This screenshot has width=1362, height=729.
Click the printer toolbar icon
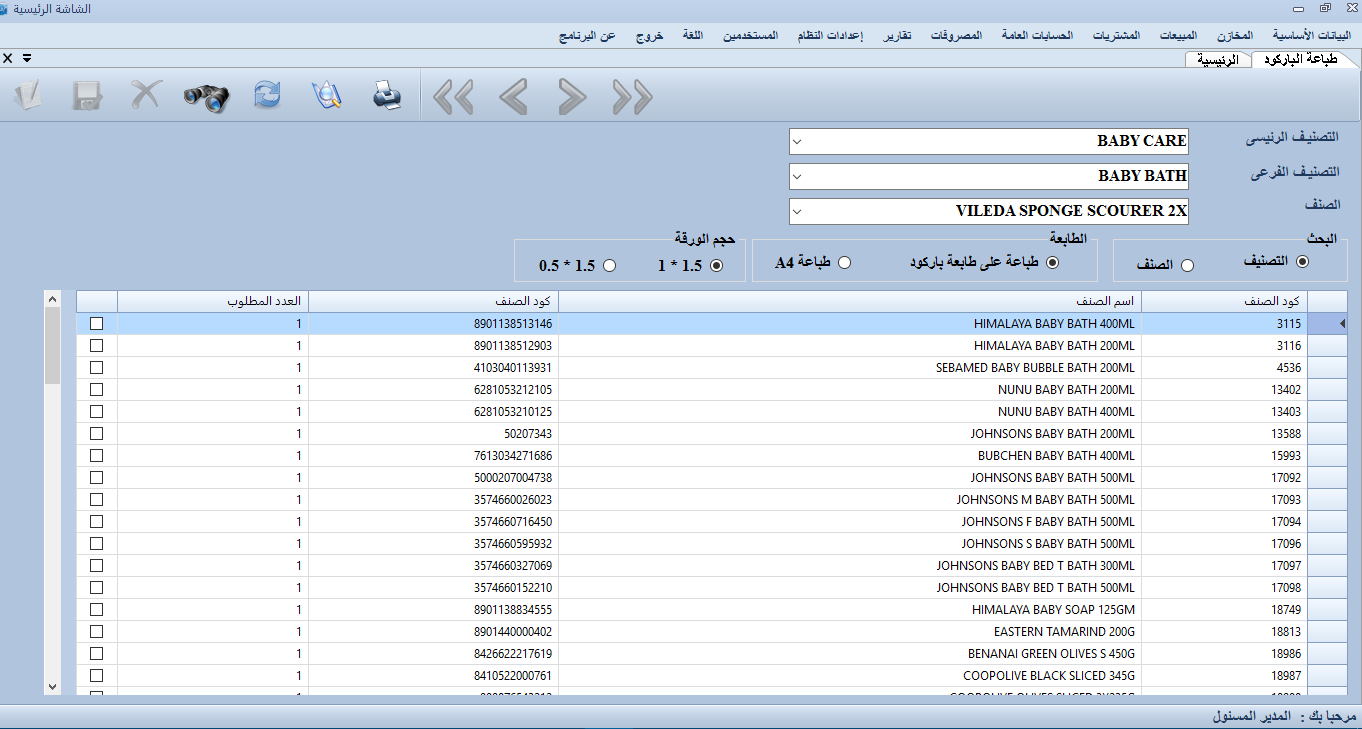pyautogui.click(x=387, y=96)
